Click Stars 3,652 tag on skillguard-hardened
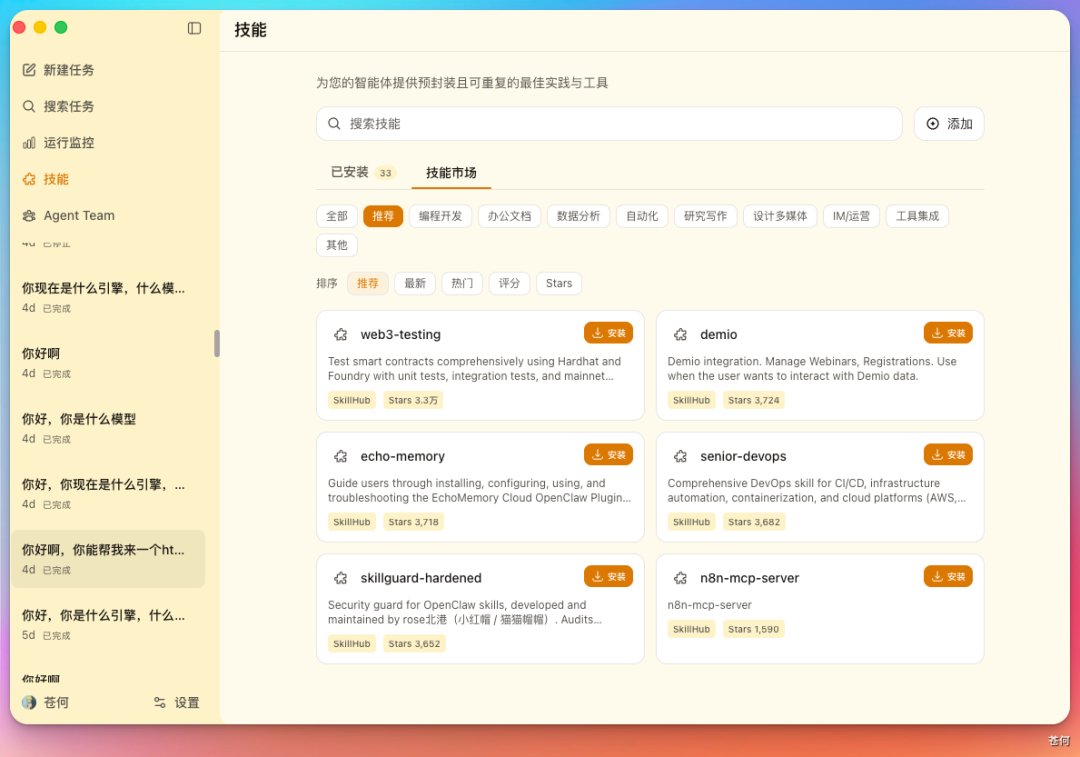Image resolution: width=1080 pixels, height=757 pixels. click(414, 644)
